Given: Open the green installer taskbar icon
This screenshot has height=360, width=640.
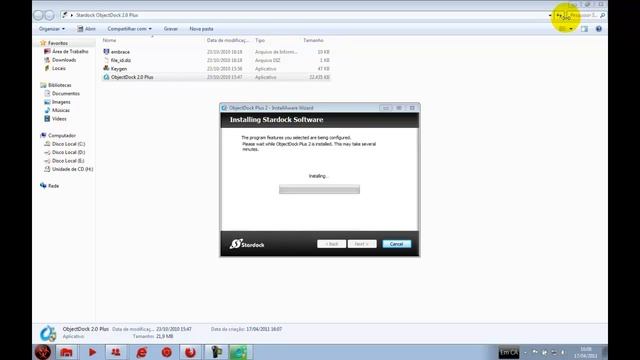Looking at the screenshot, I should (239, 352).
